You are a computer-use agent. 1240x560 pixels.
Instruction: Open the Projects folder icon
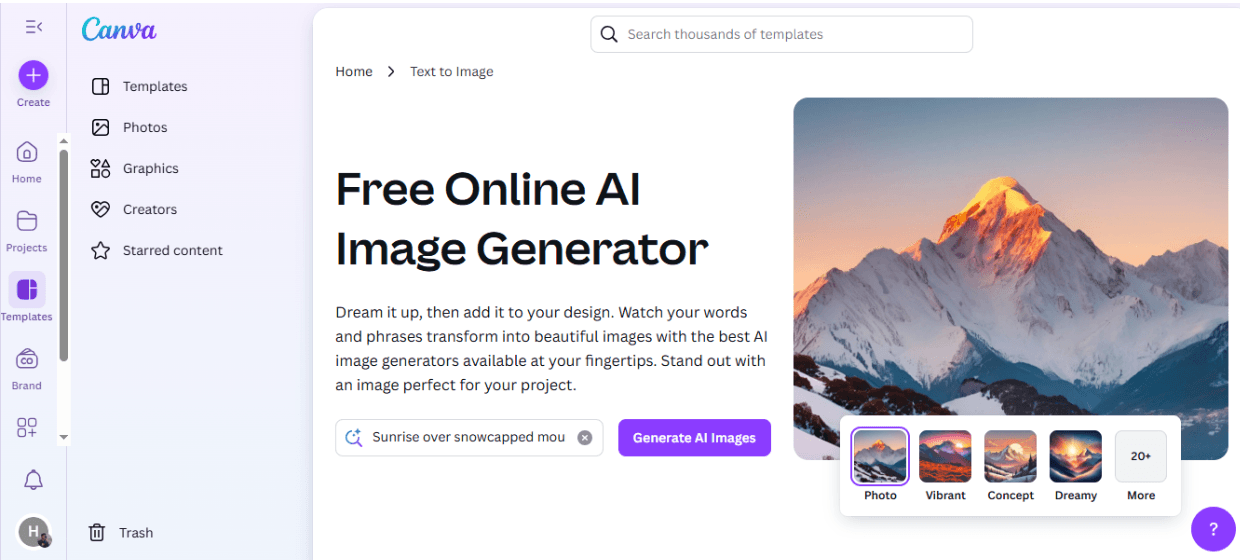click(x=27, y=221)
